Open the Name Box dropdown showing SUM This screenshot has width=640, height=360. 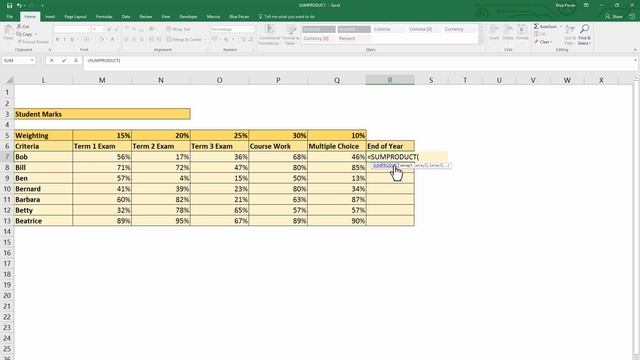31,60
